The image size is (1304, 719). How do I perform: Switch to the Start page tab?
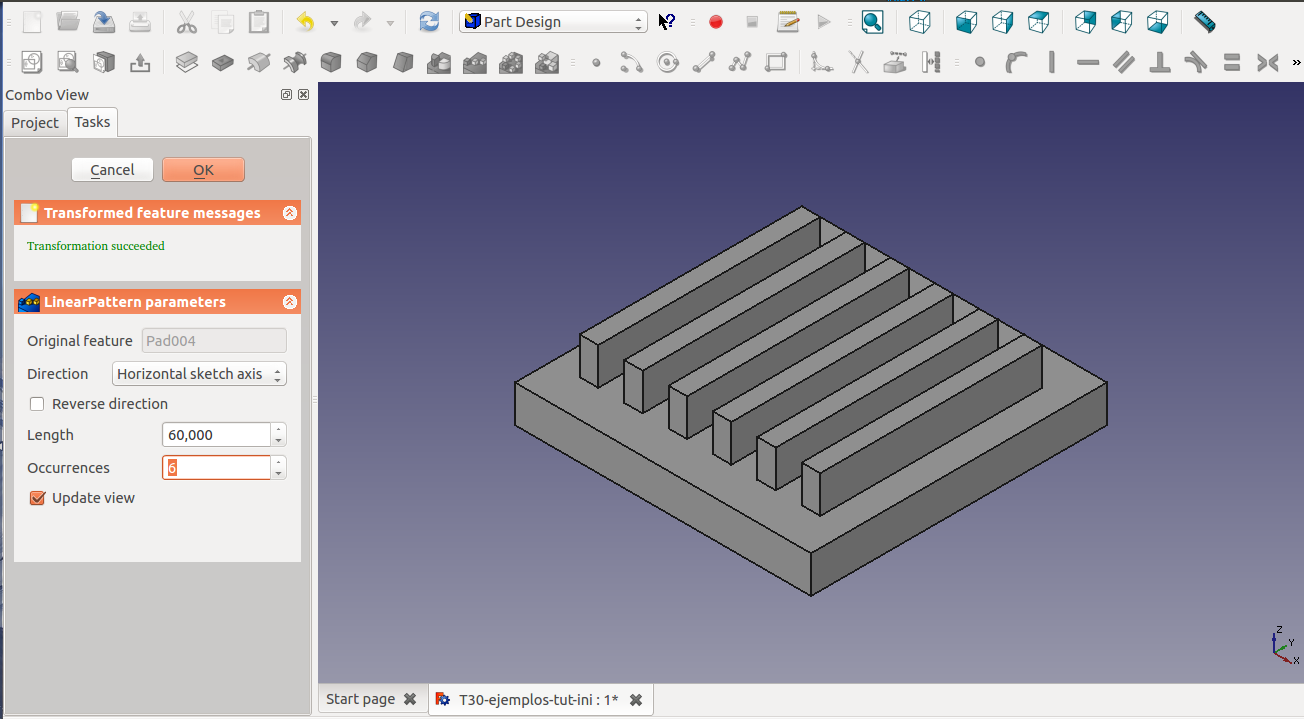pyautogui.click(x=360, y=699)
